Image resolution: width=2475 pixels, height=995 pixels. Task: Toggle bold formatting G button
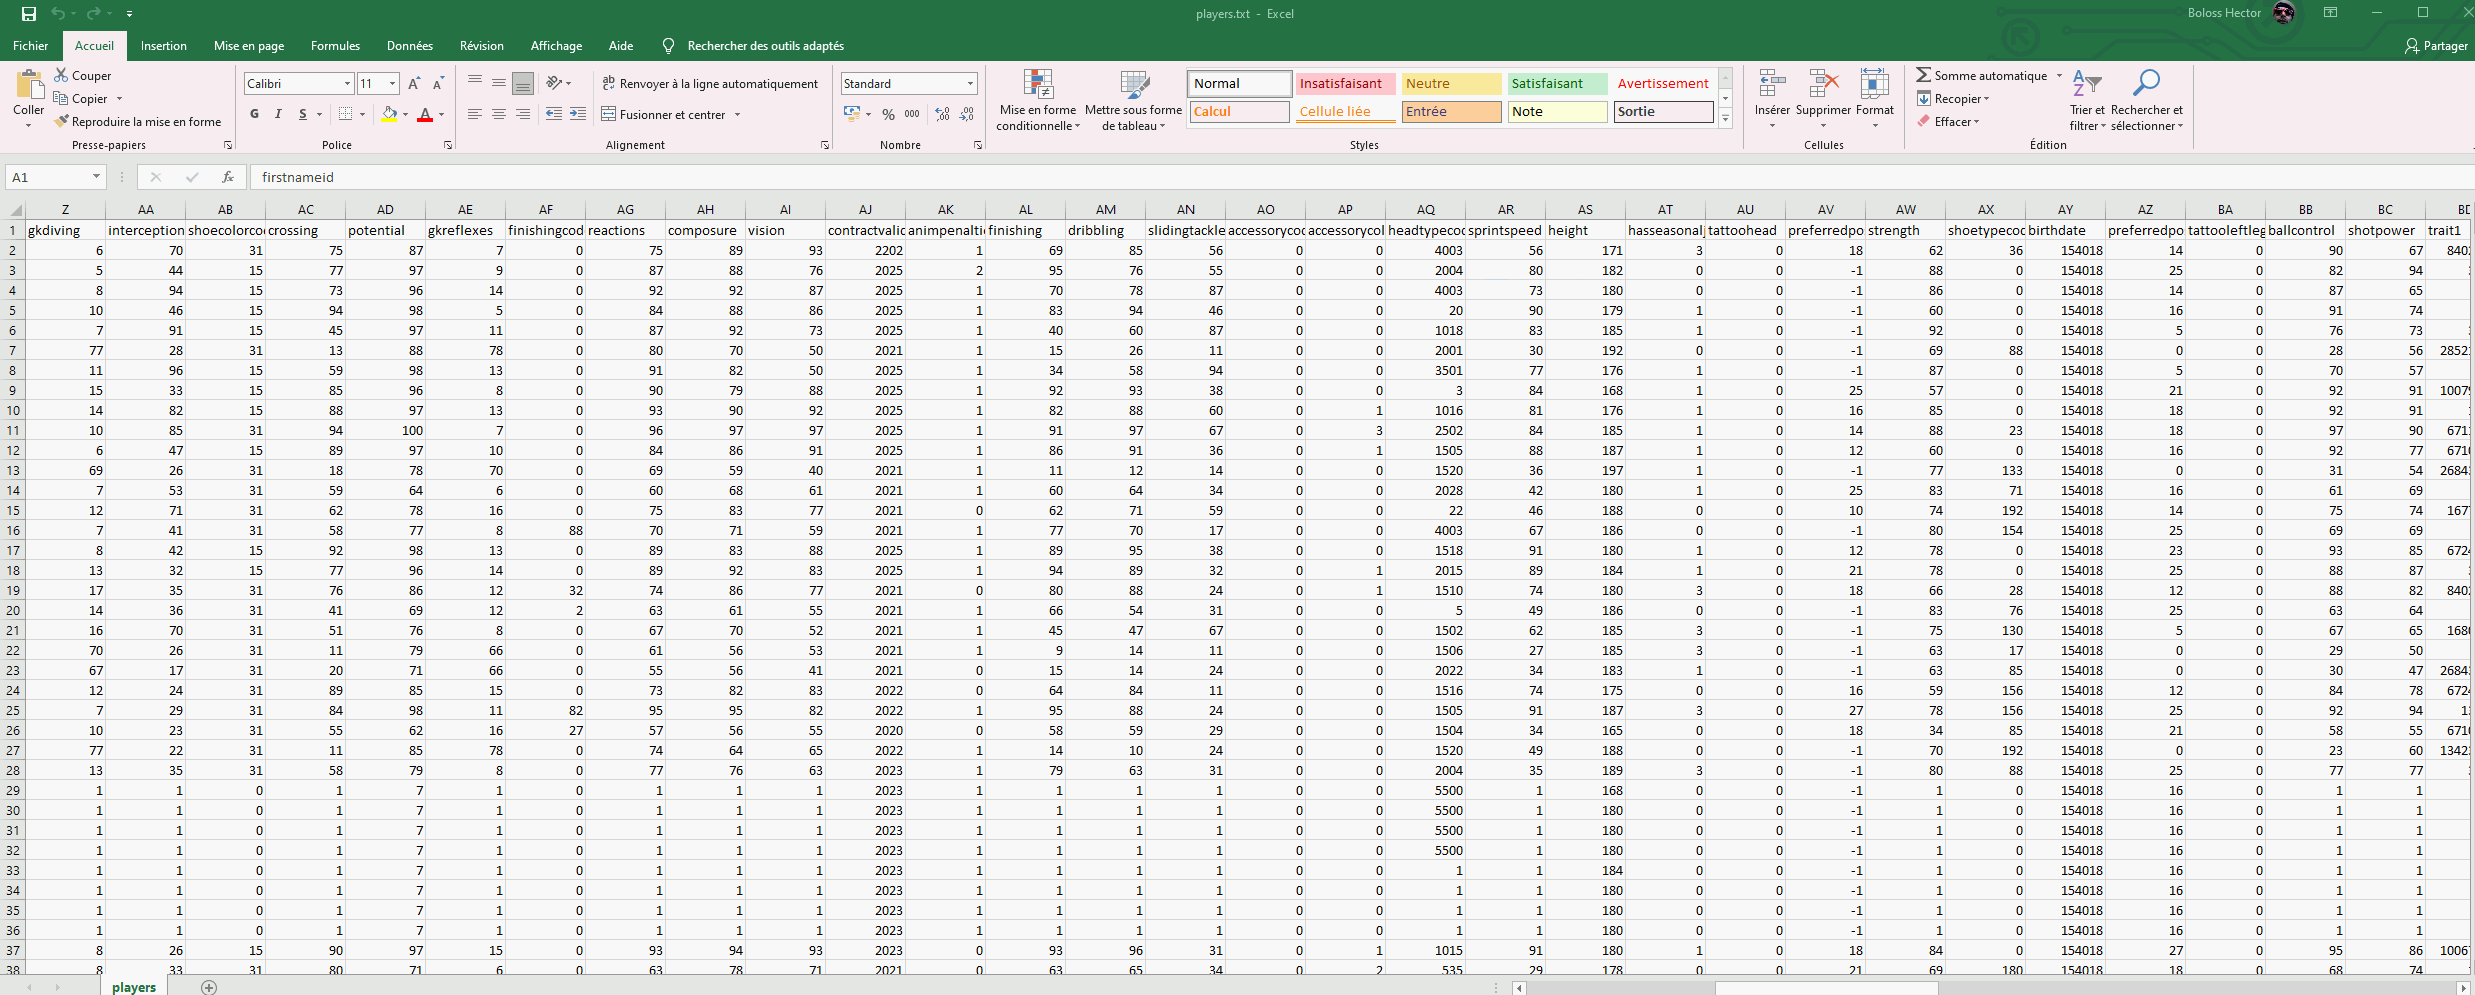click(x=255, y=115)
